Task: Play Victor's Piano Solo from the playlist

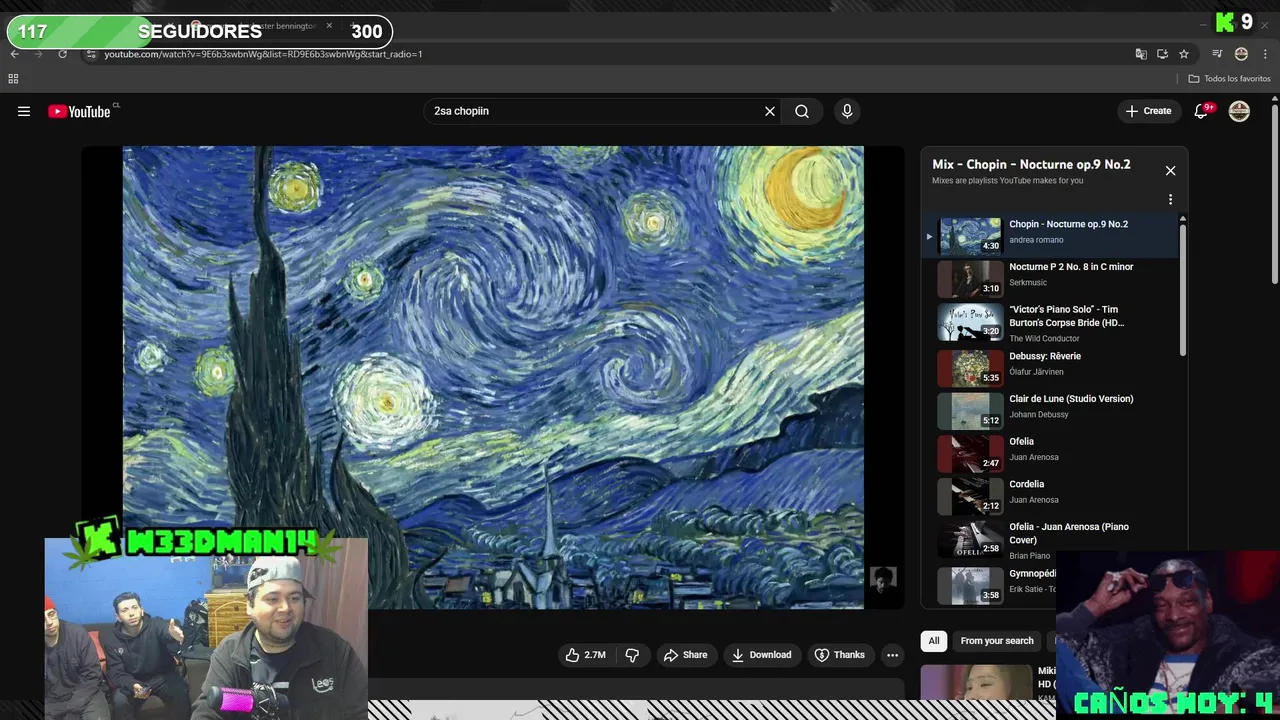Action: pyautogui.click(x=1050, y=322)
